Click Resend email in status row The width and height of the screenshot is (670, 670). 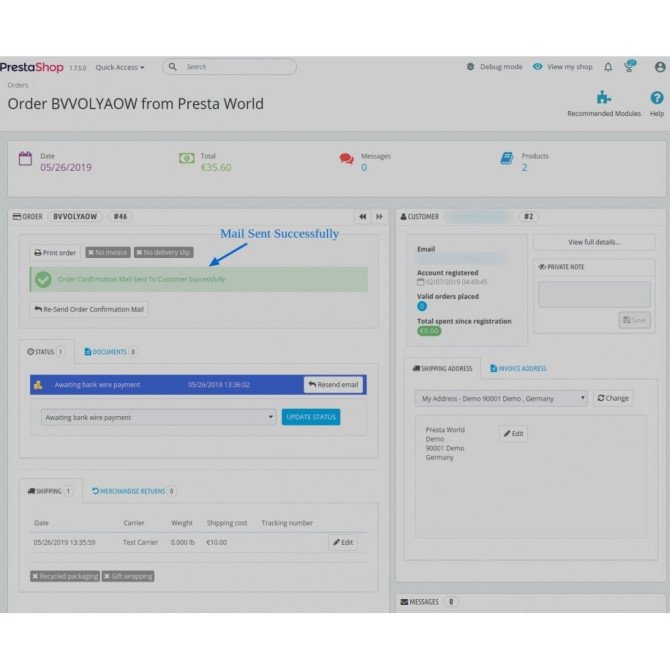(x=333, y=385)
